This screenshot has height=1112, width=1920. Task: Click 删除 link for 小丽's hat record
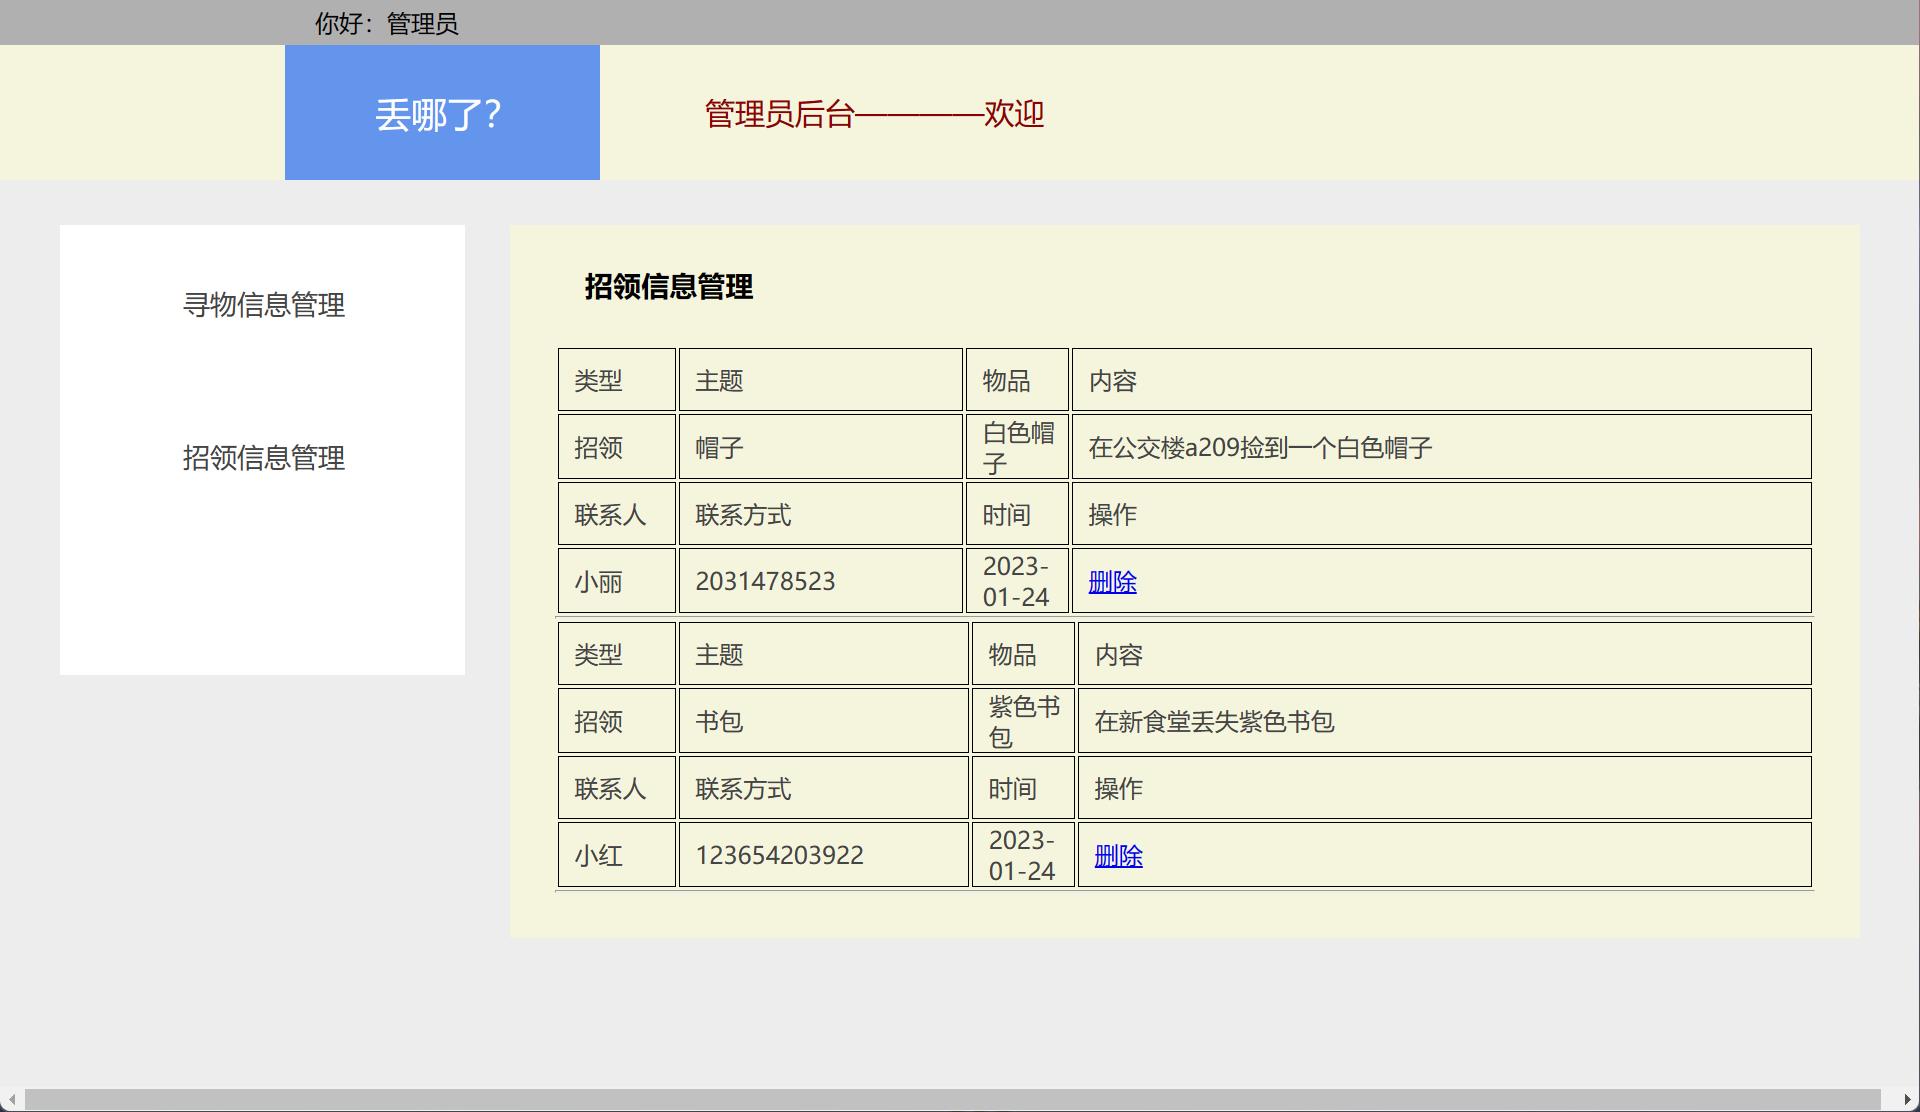1114,581
